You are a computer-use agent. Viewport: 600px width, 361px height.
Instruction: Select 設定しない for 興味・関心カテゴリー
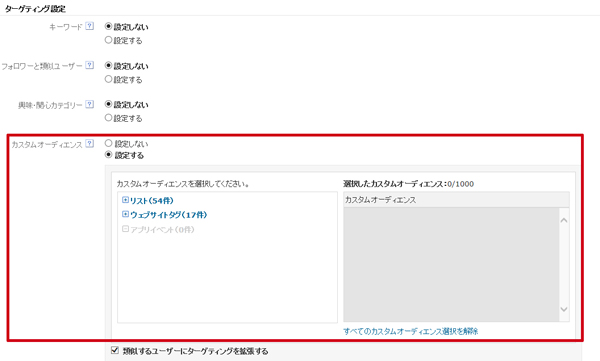108,104
